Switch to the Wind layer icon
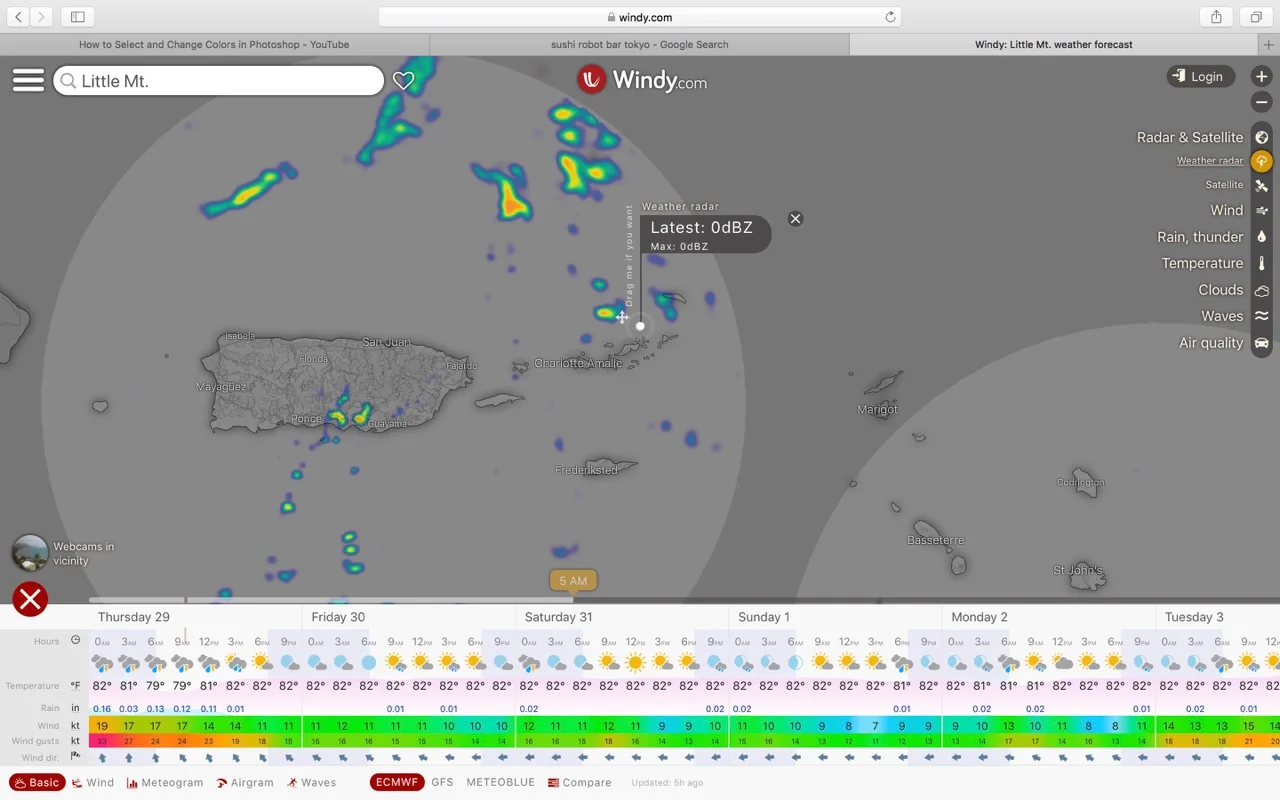 coord(1261,210)
